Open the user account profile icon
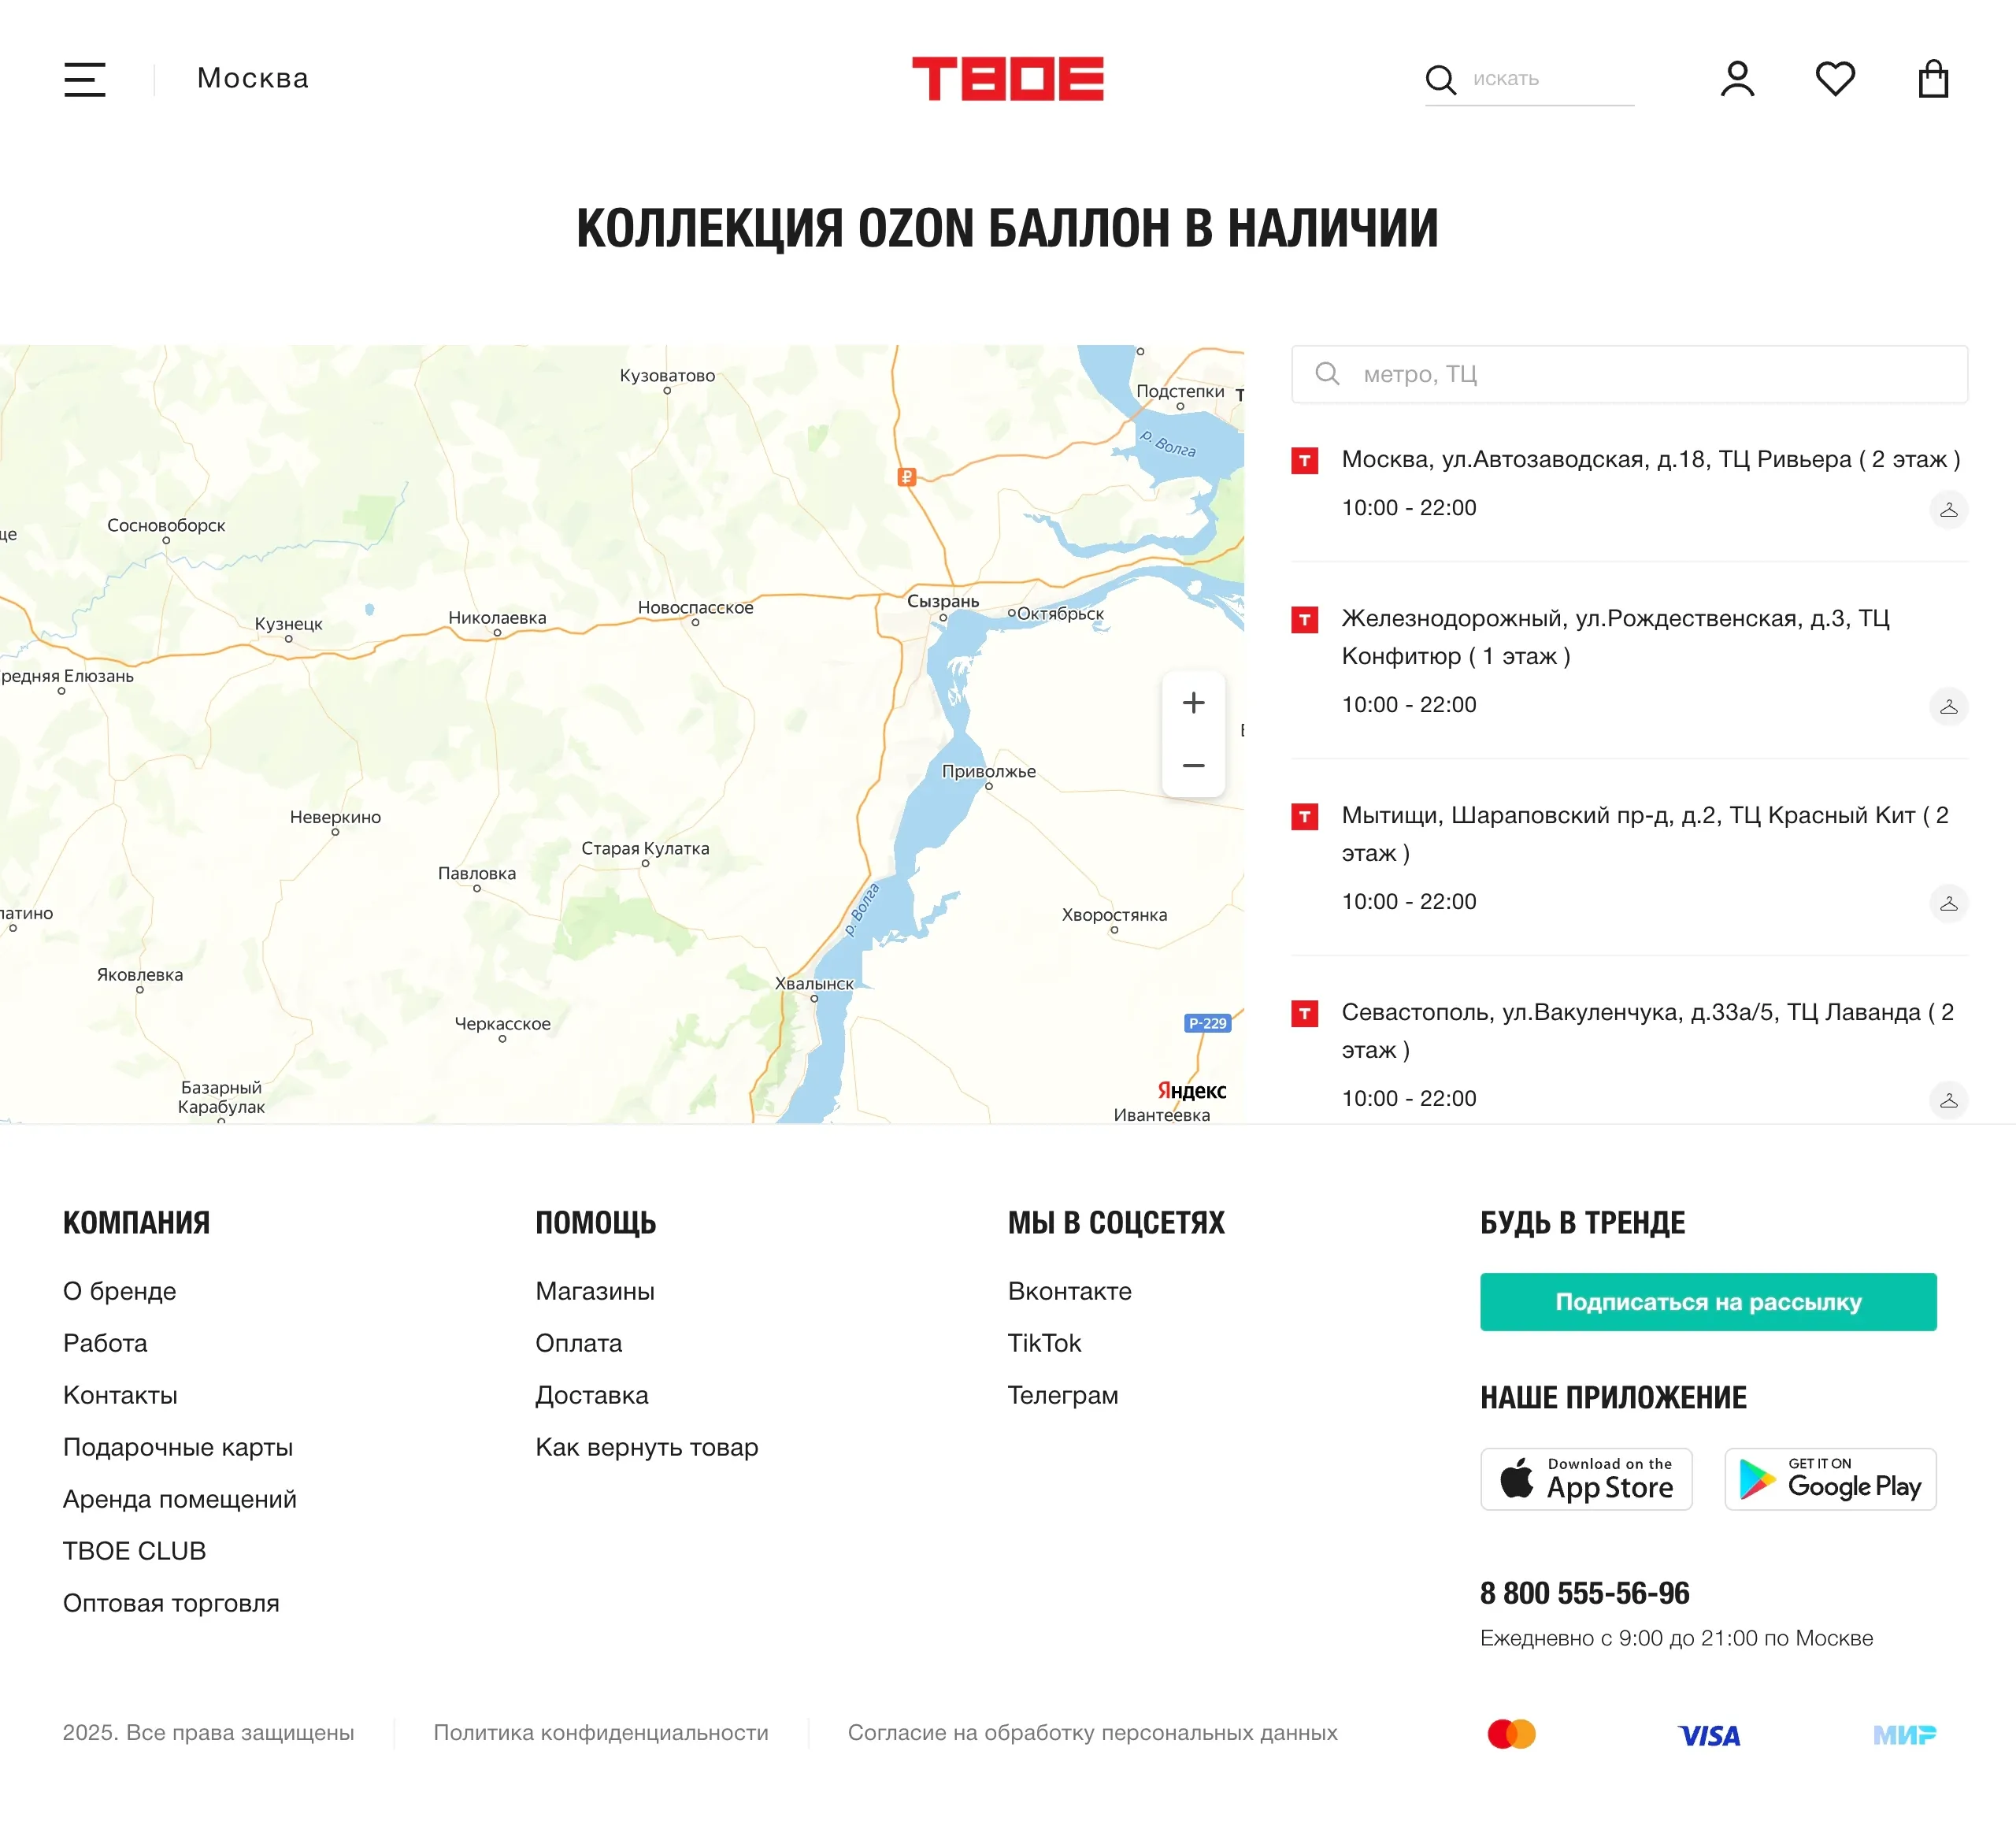The width and height of the screenshot is (2016, 1829). coord(1737,79)
